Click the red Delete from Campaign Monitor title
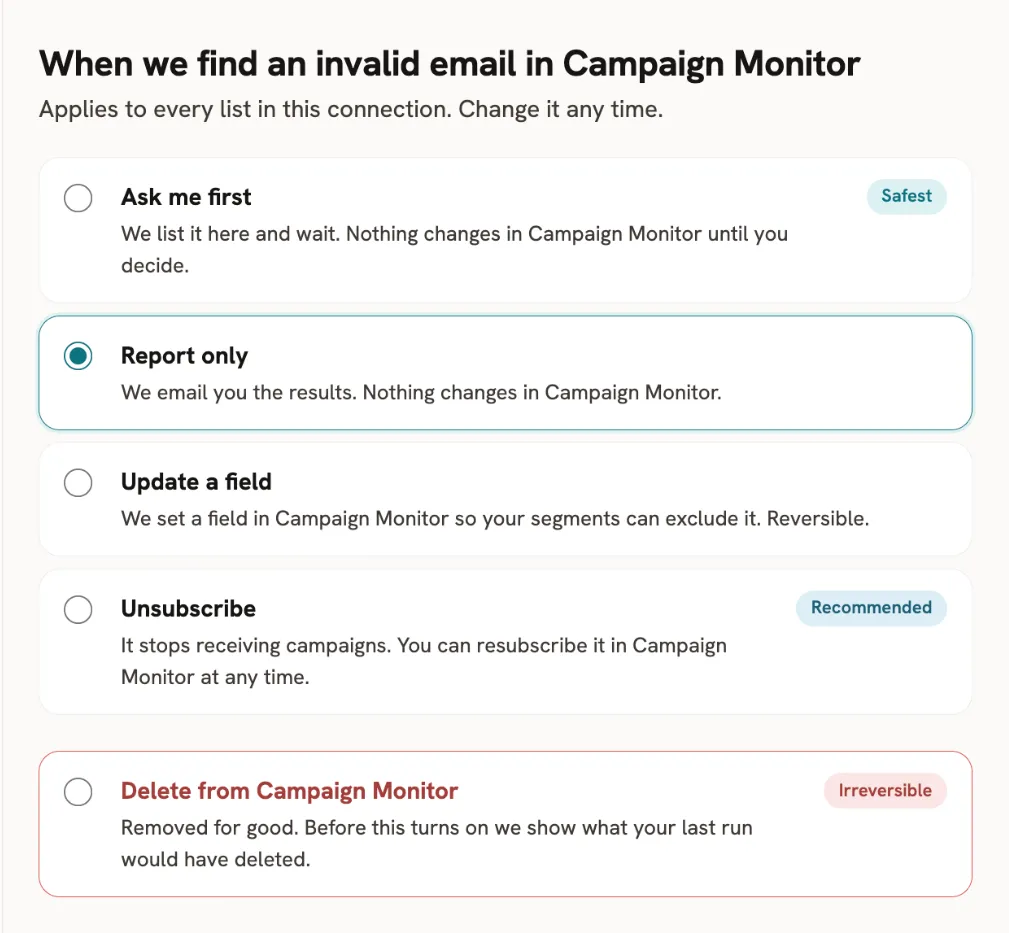Image resolution: width=1009 pixels, height=933 pixels. 290,791
